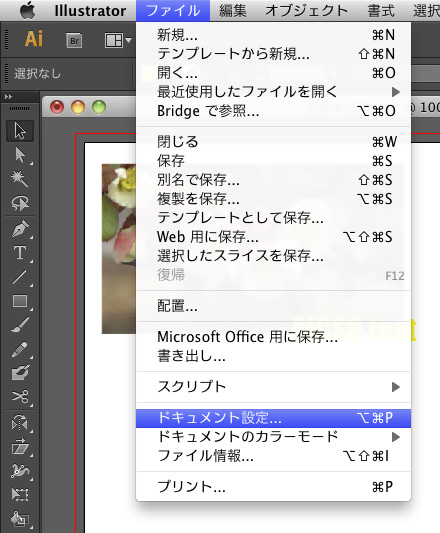Screen dimensions: 440x533
Task: Choose 閉じる menu item
Action: (273, 142)
